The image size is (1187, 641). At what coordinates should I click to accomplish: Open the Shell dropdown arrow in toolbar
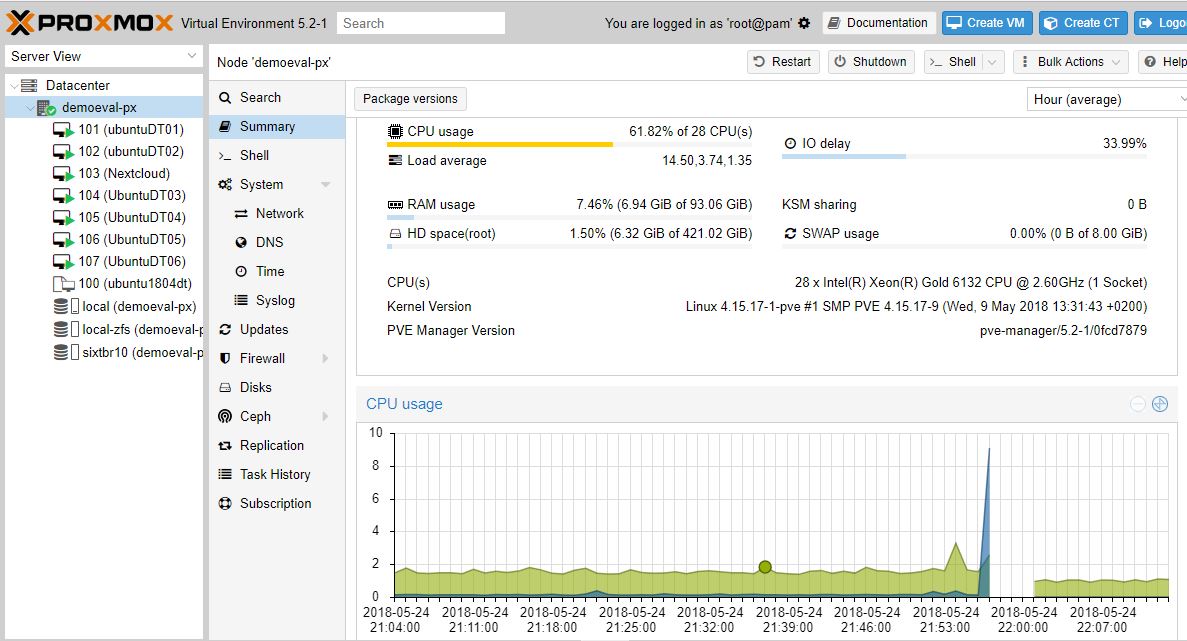point(992,62)
